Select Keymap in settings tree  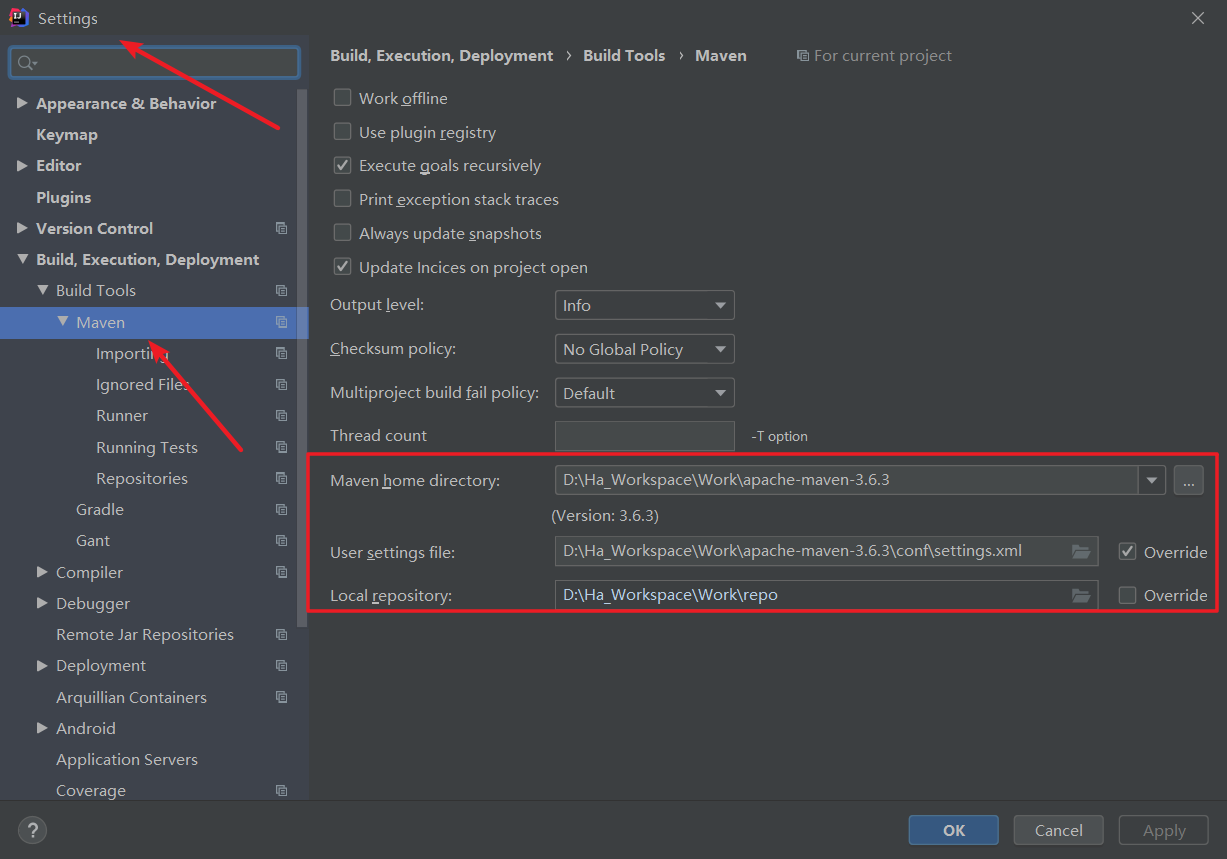(x=67, y=134)
